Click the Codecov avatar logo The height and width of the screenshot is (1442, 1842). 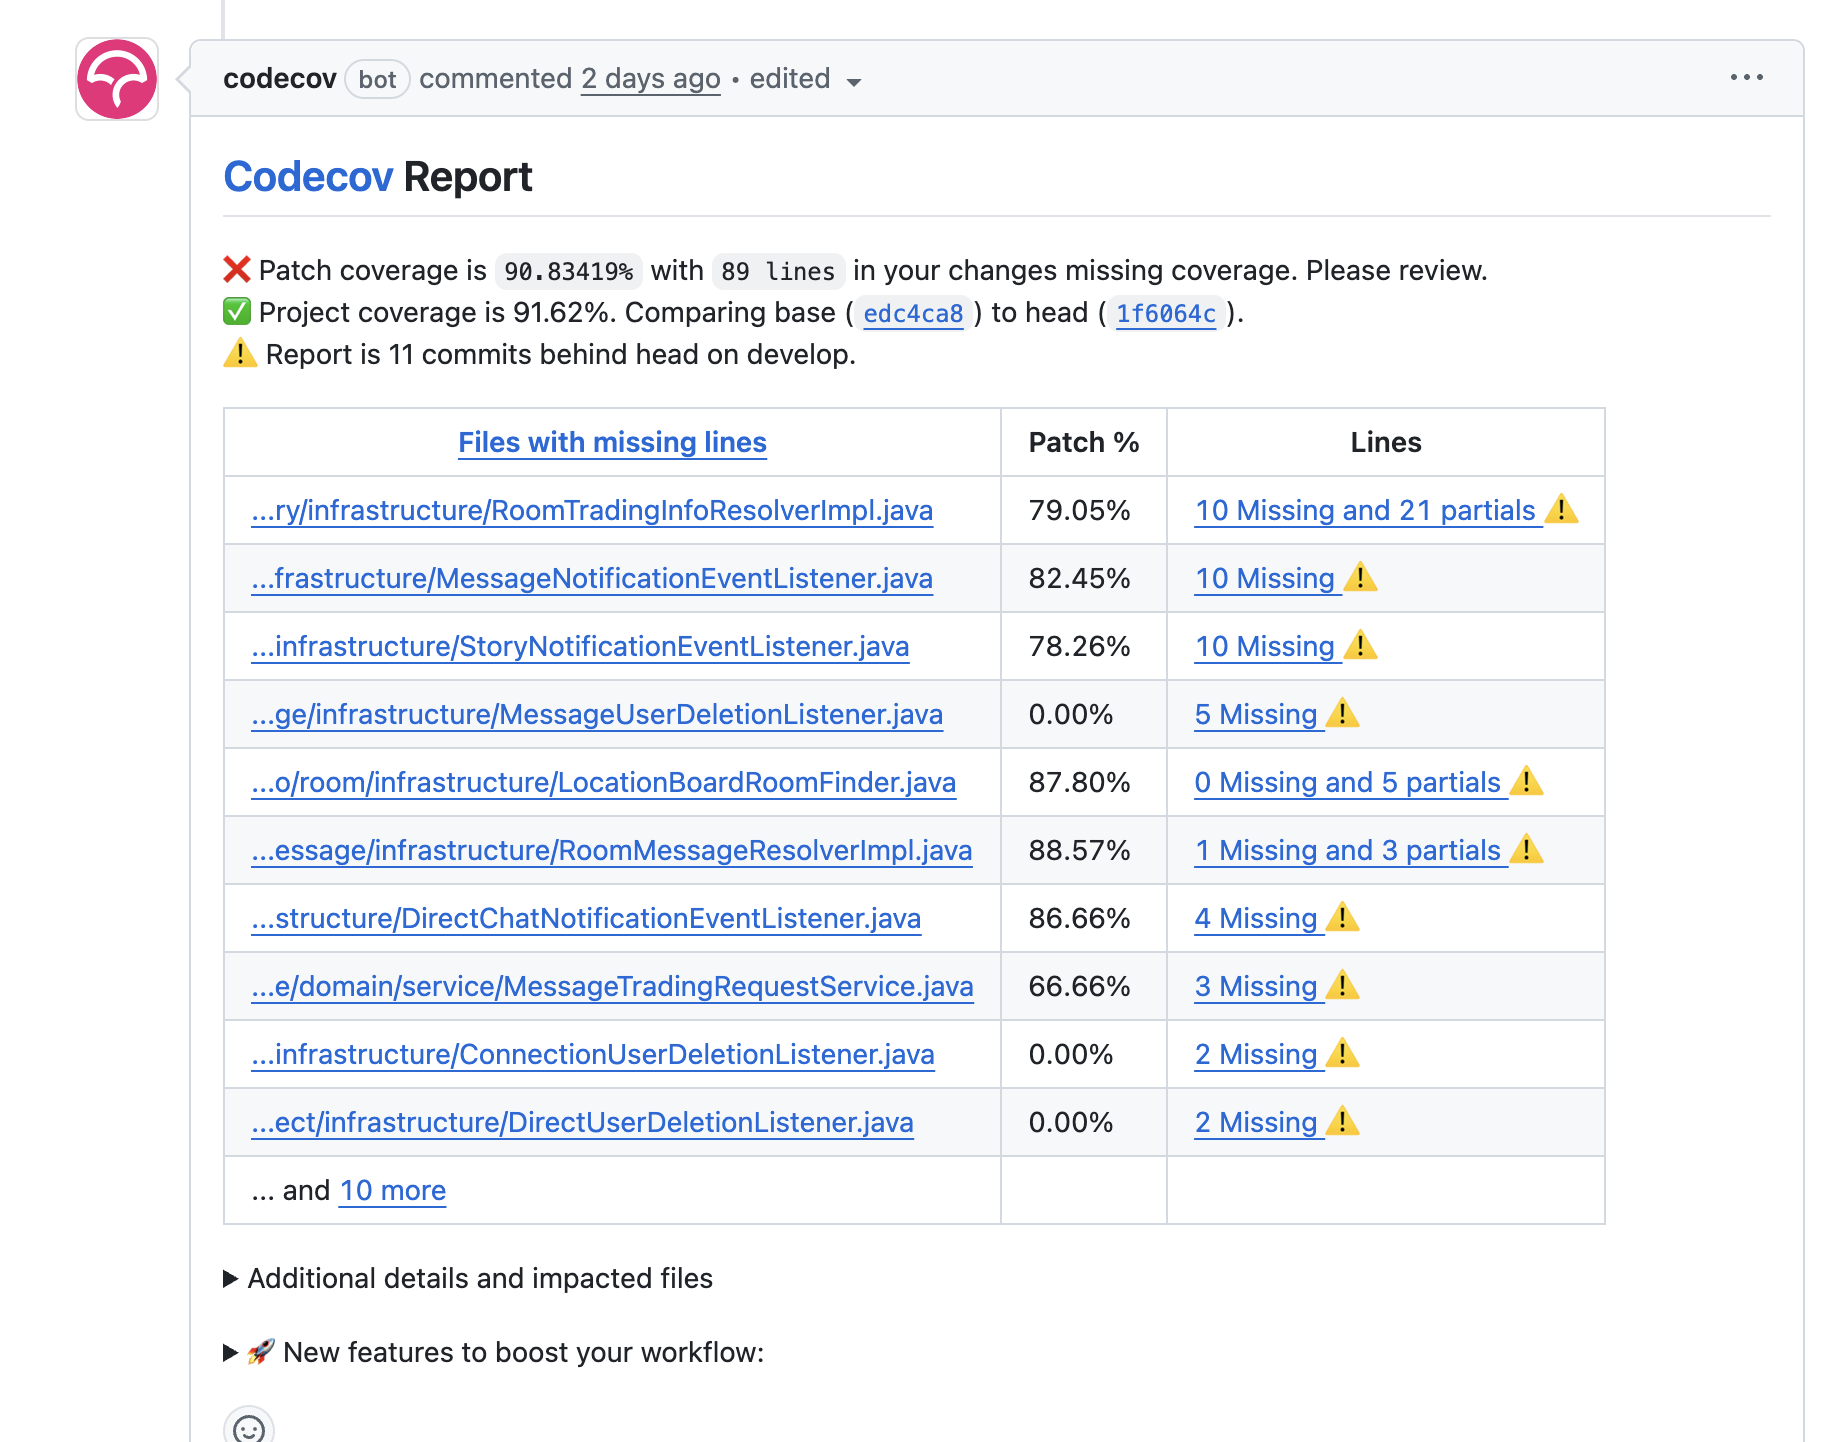tap(117, 79)
